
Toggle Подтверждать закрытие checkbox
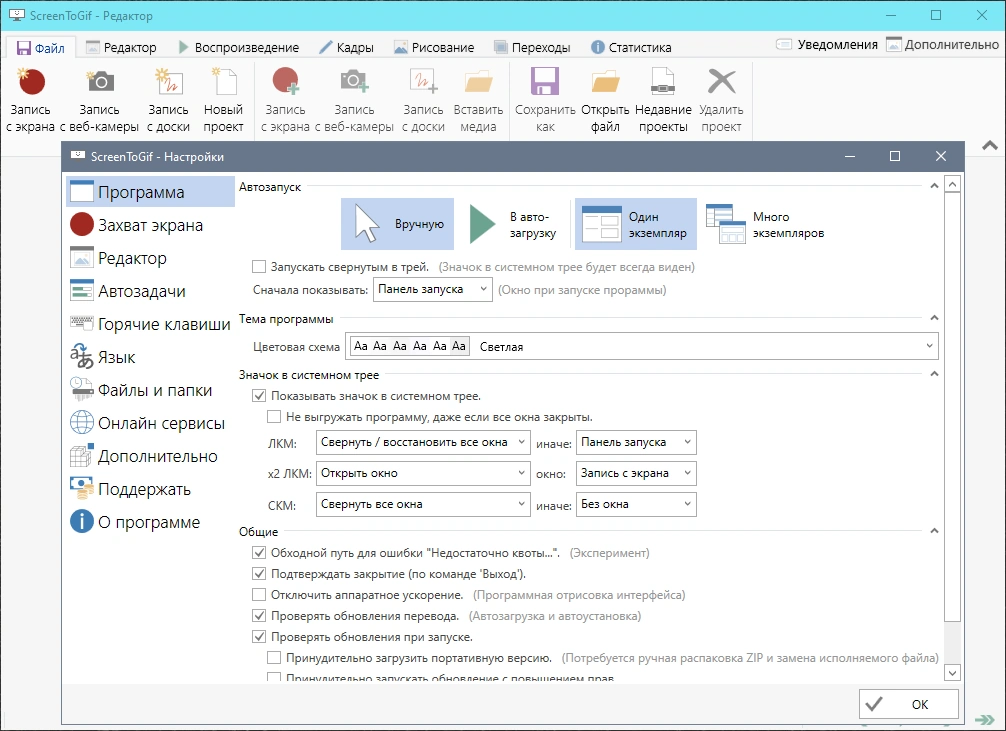coord(259,574)
